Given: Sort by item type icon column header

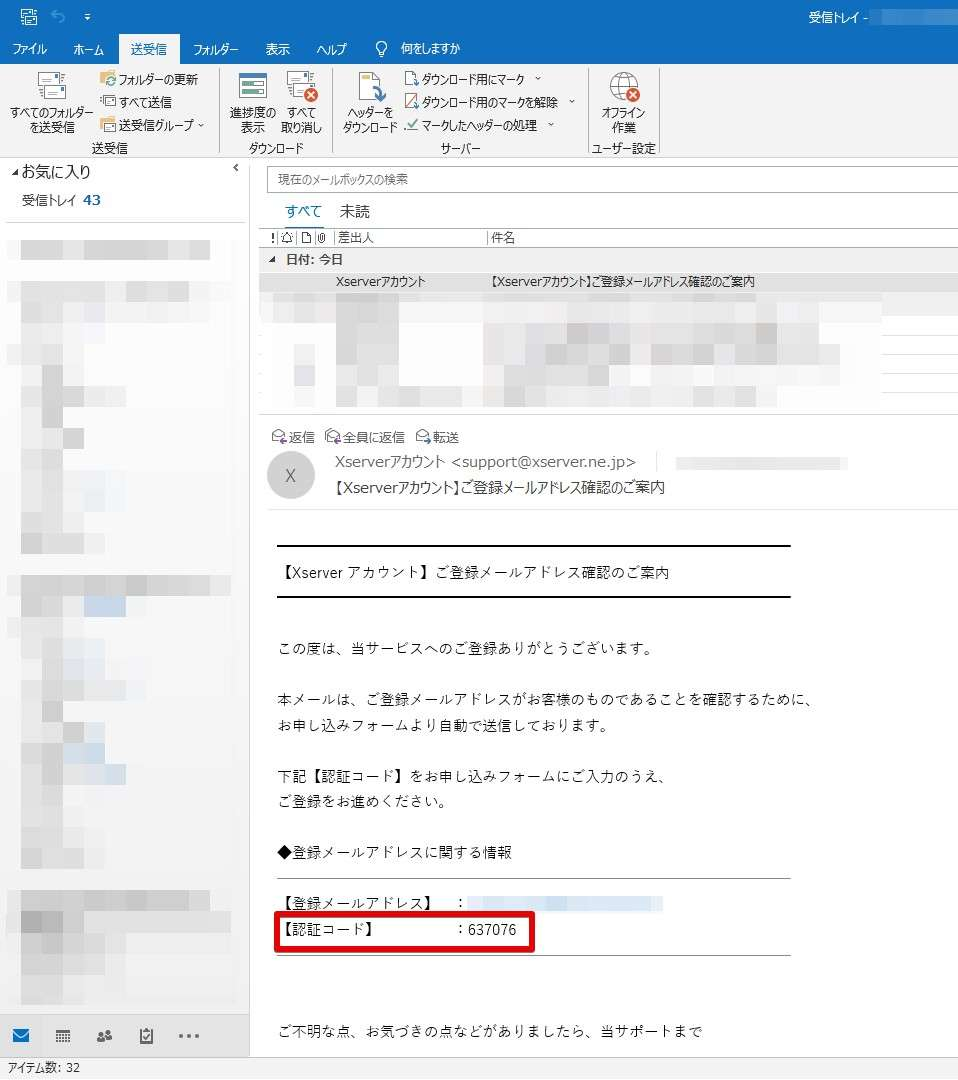Looking at the screenshot, I should (x=306, y=238).
